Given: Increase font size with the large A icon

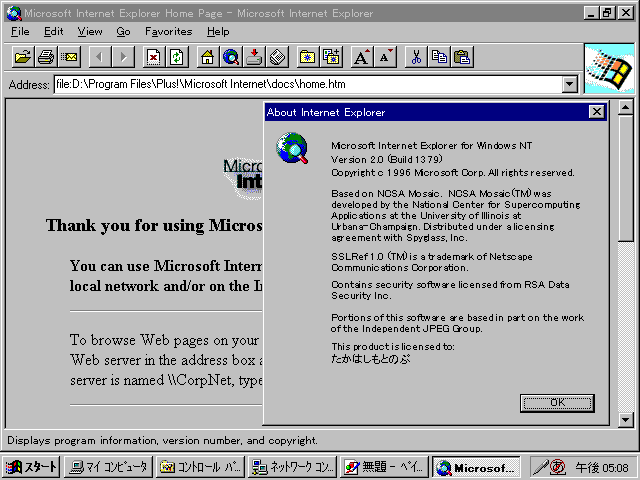Looking at the screenshot, I should point(362,57).
